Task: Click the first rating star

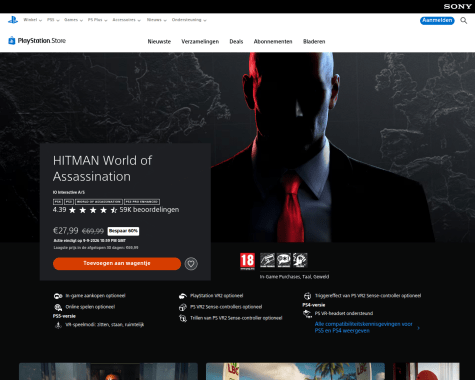Action: [x=72, y=210]
